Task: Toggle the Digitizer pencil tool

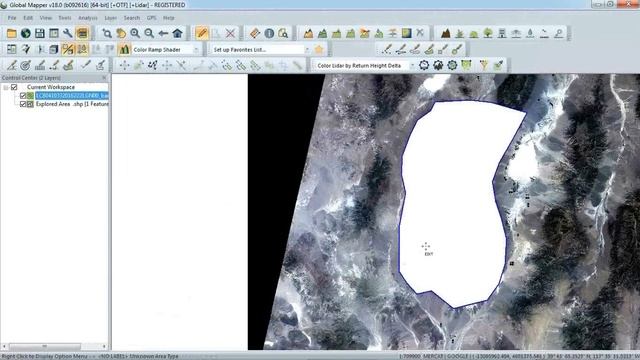Action: (x=202, y=33)
